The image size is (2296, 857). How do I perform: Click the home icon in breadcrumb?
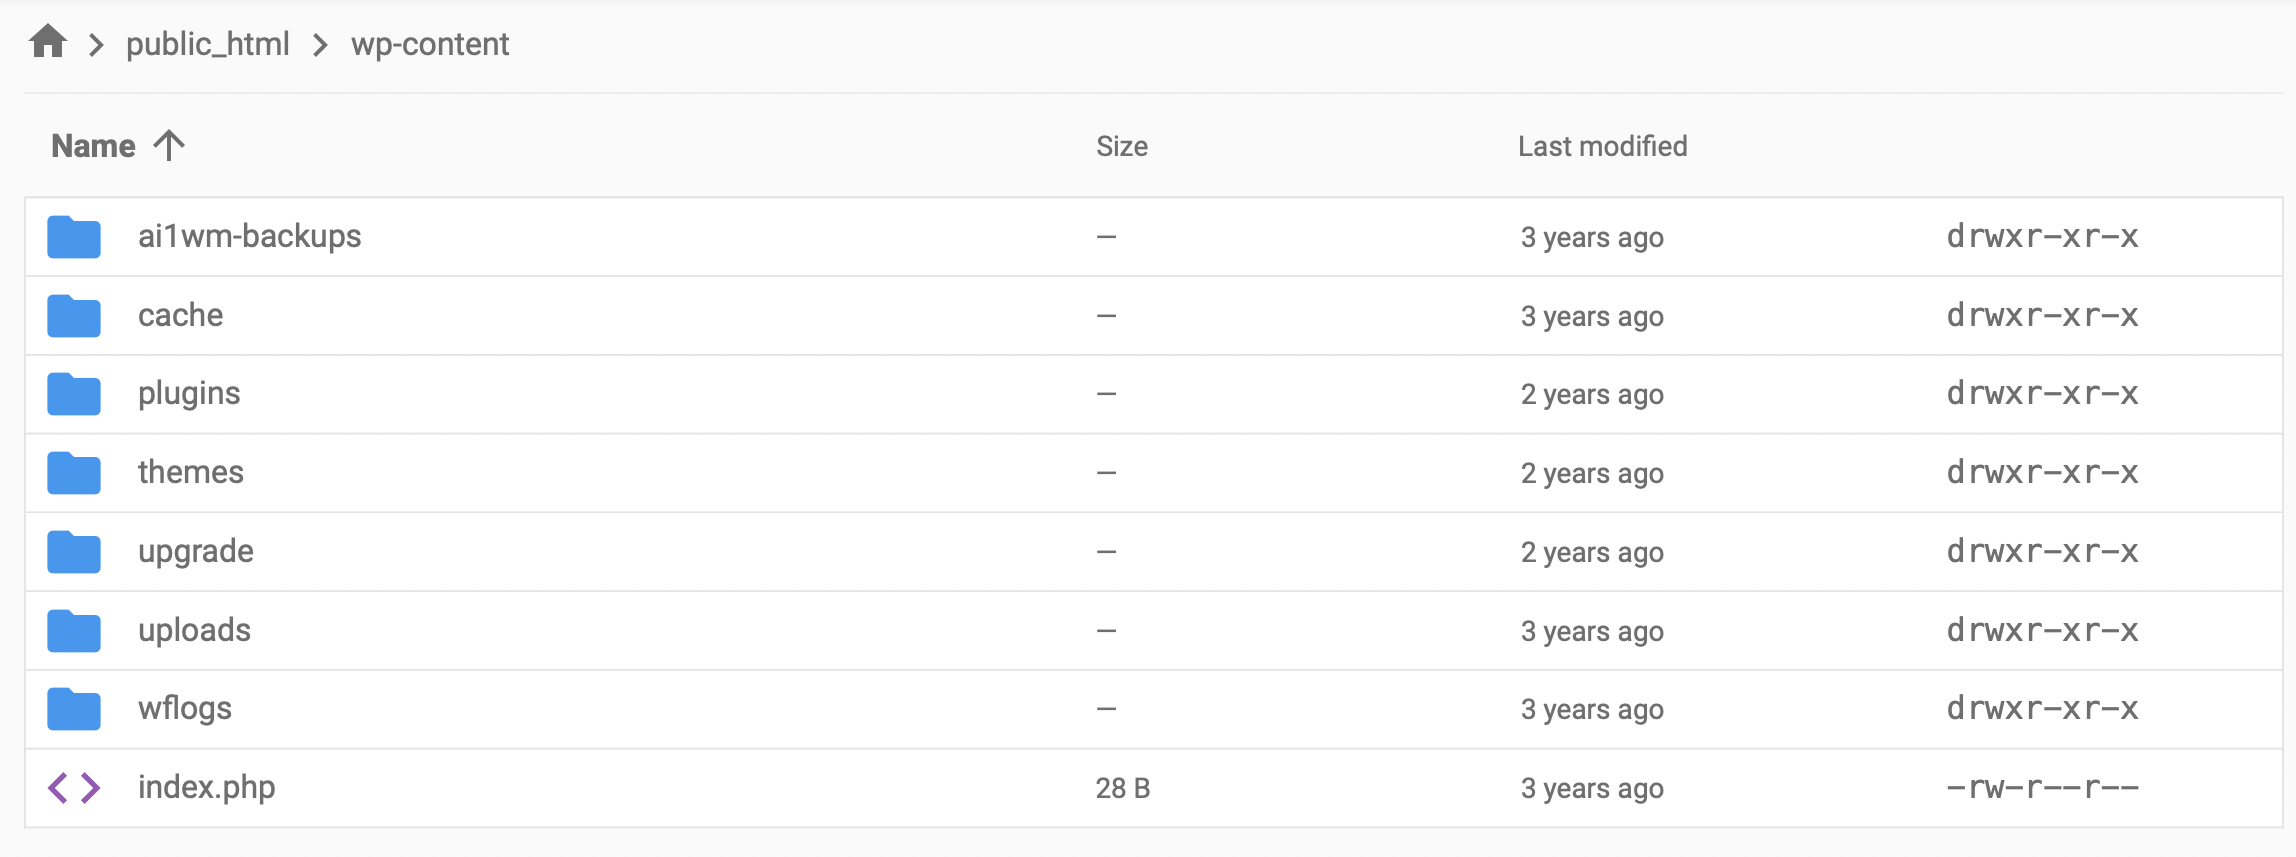(47, 43)
